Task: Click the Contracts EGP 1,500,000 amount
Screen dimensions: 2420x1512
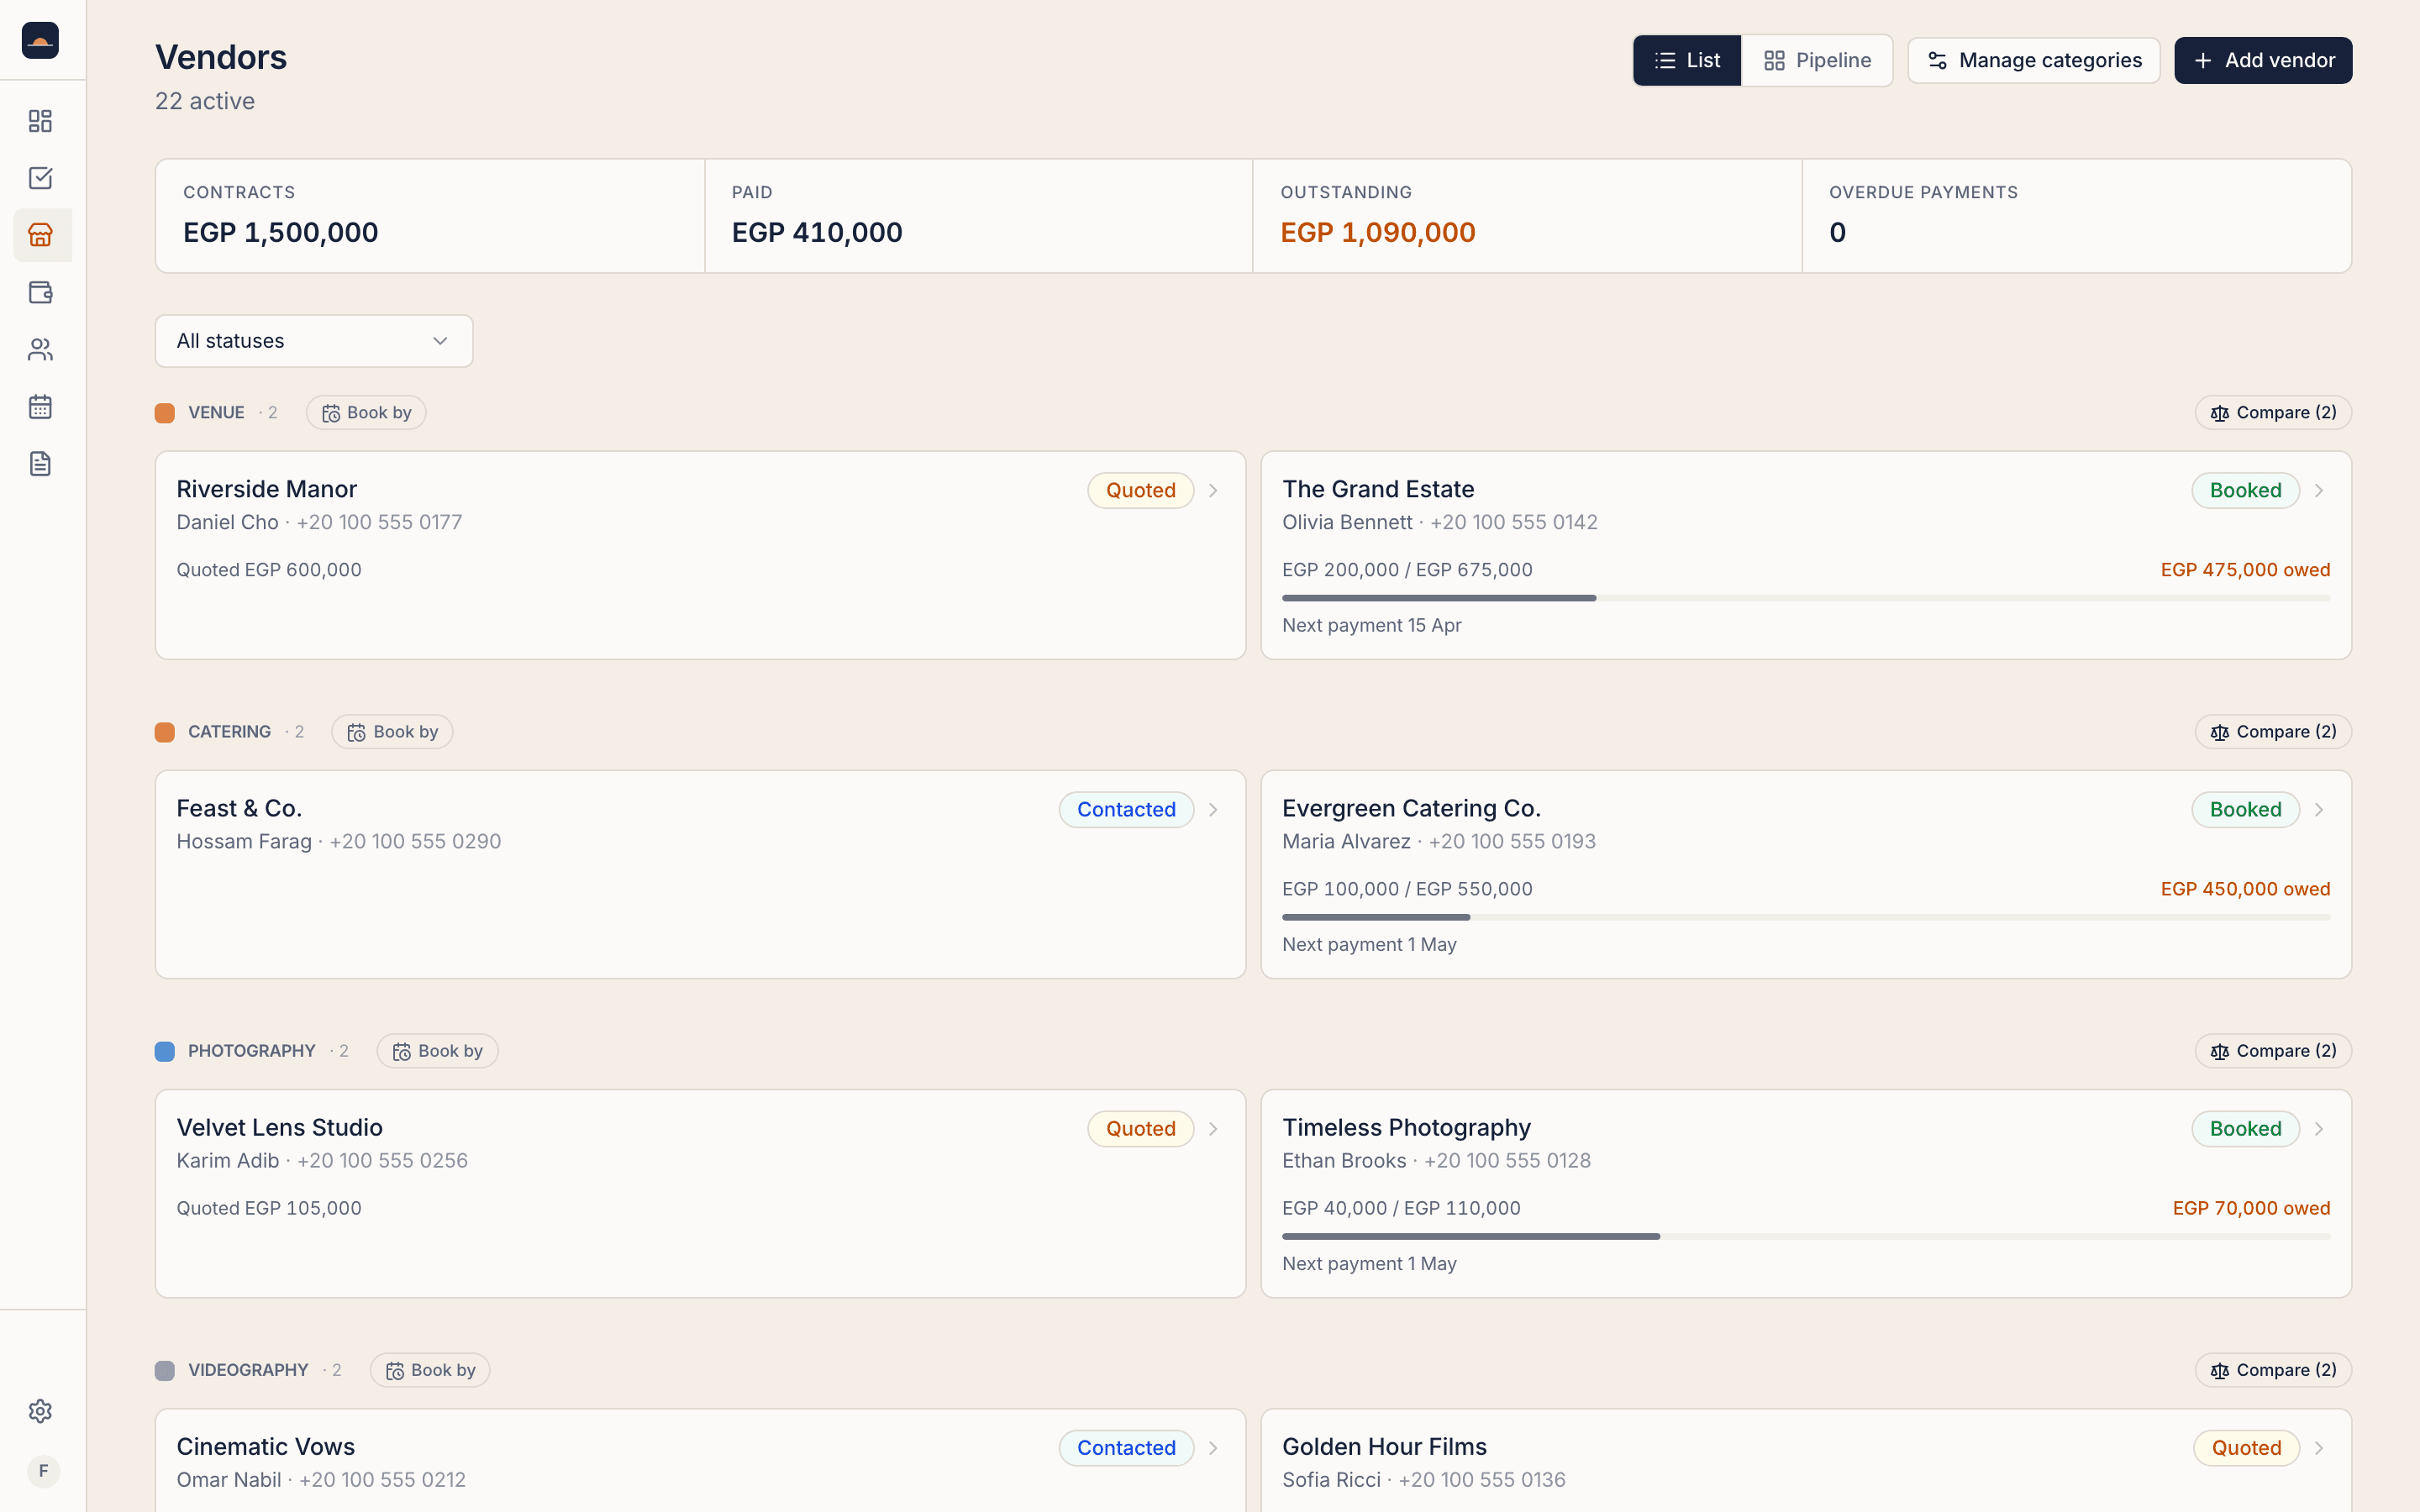Action: (x=281, y=232)
